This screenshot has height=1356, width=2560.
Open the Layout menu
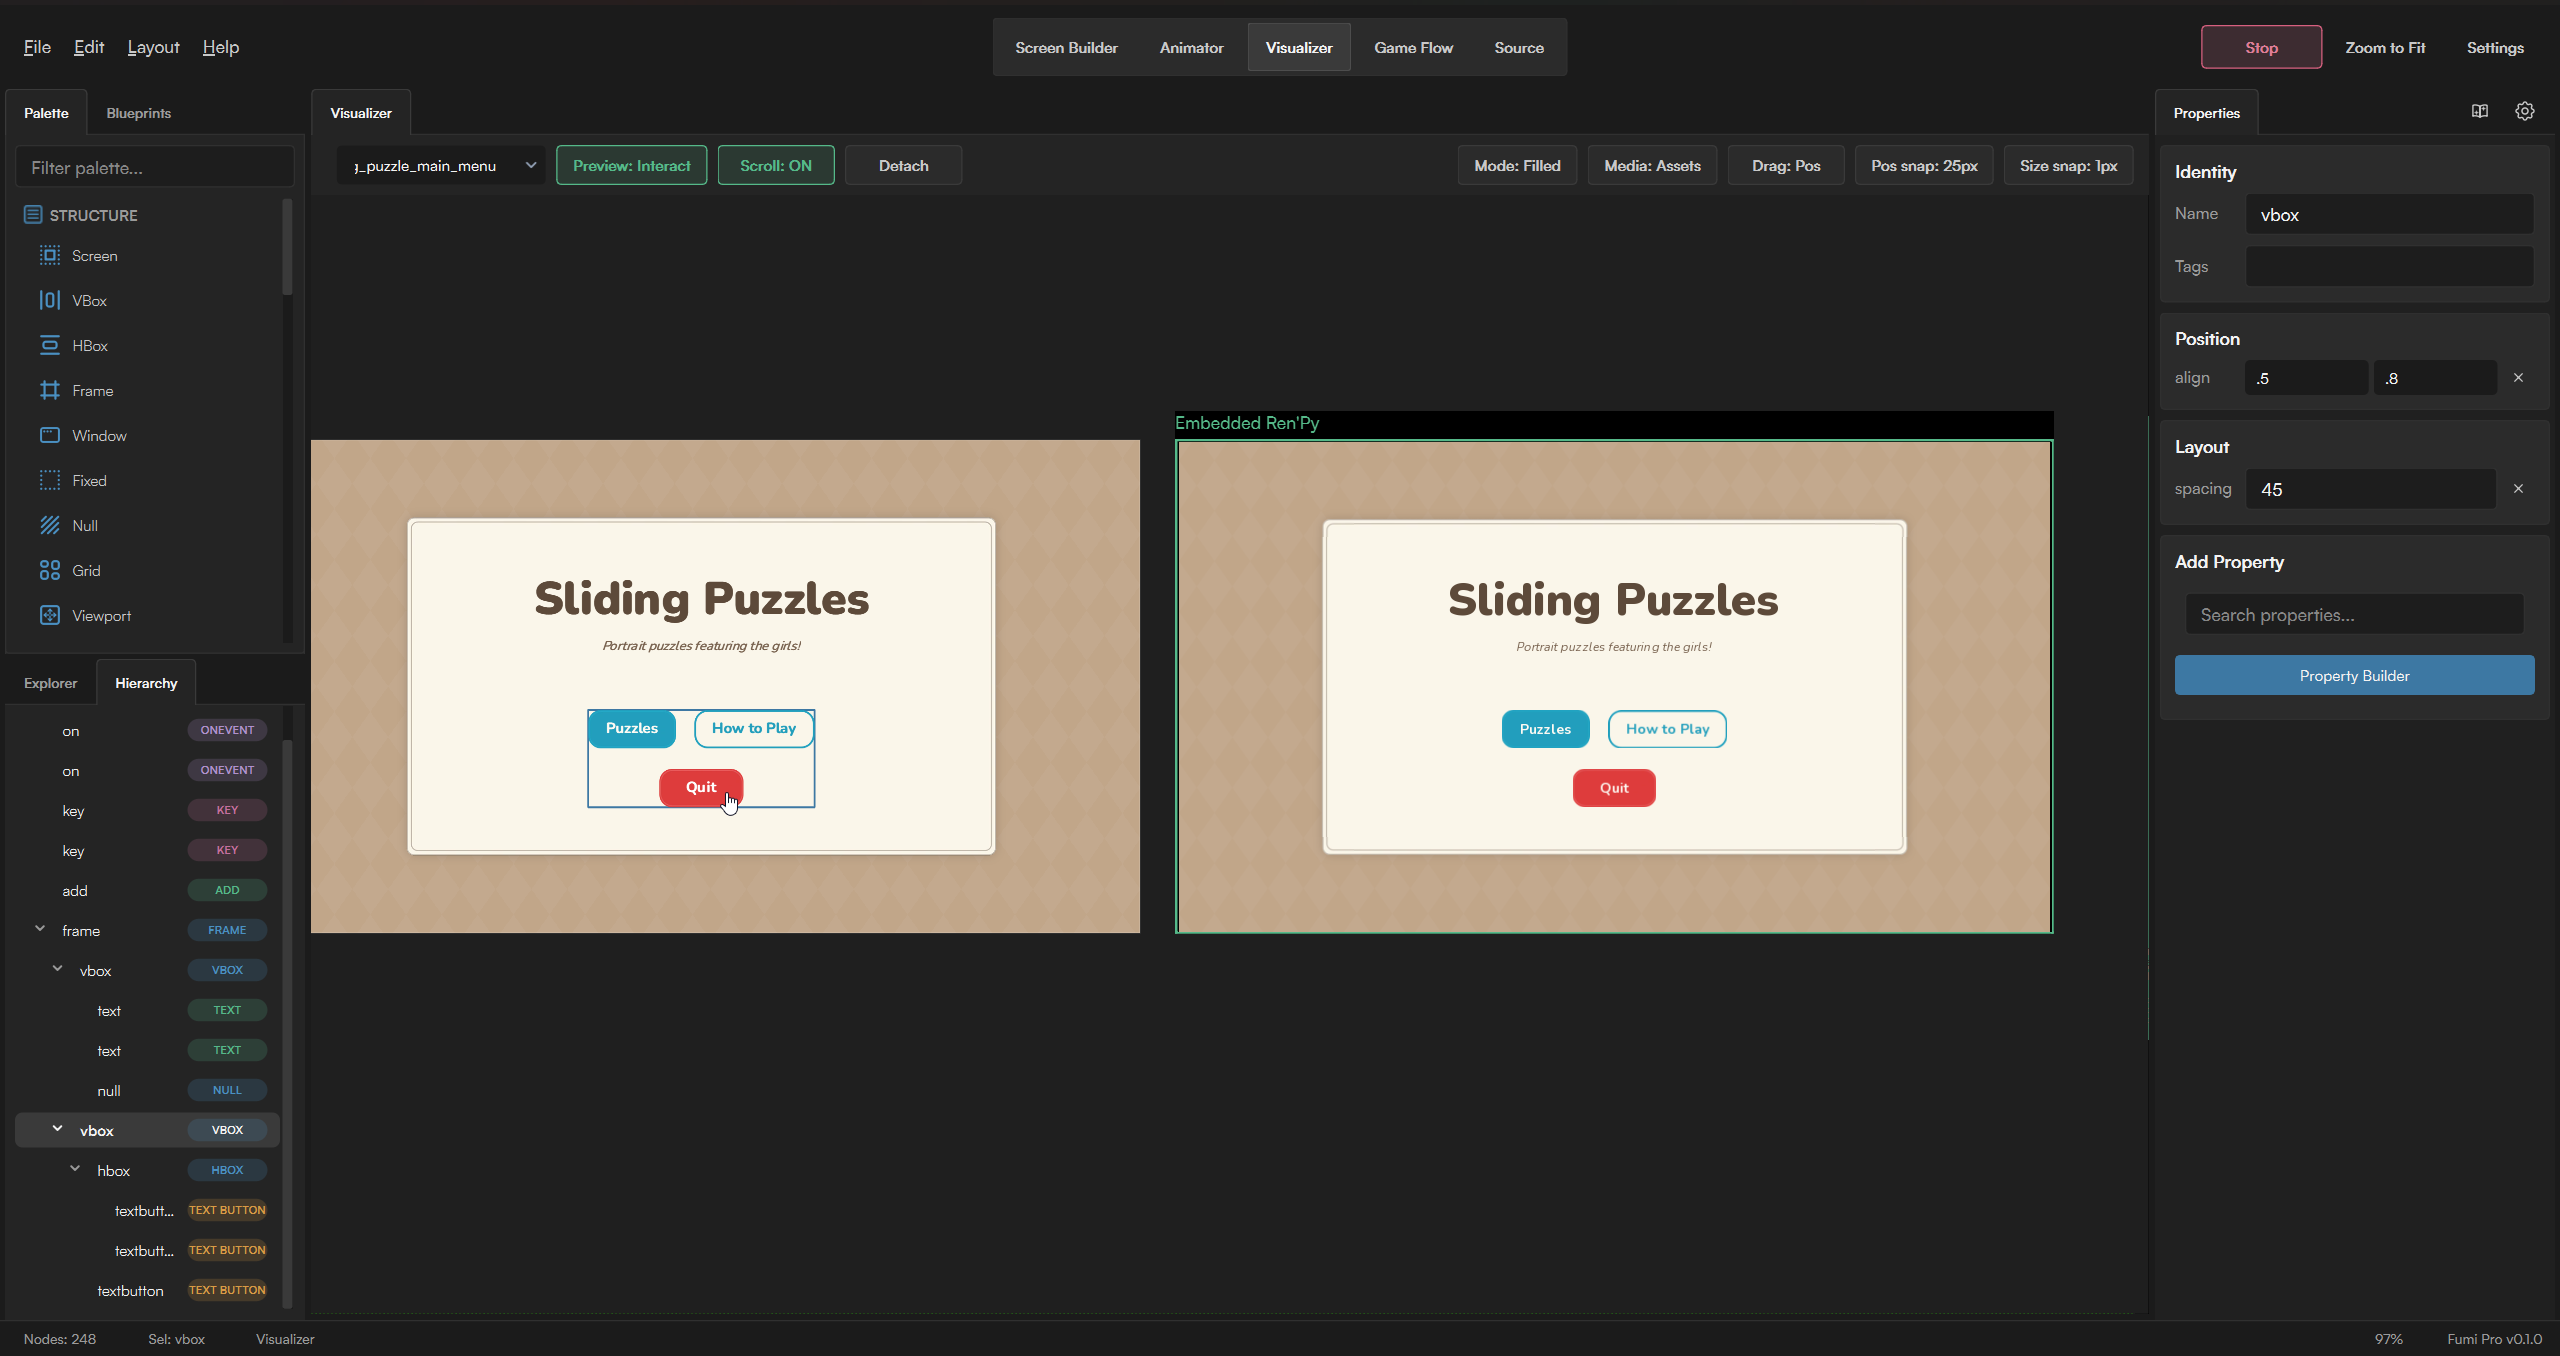pos(153,47)
